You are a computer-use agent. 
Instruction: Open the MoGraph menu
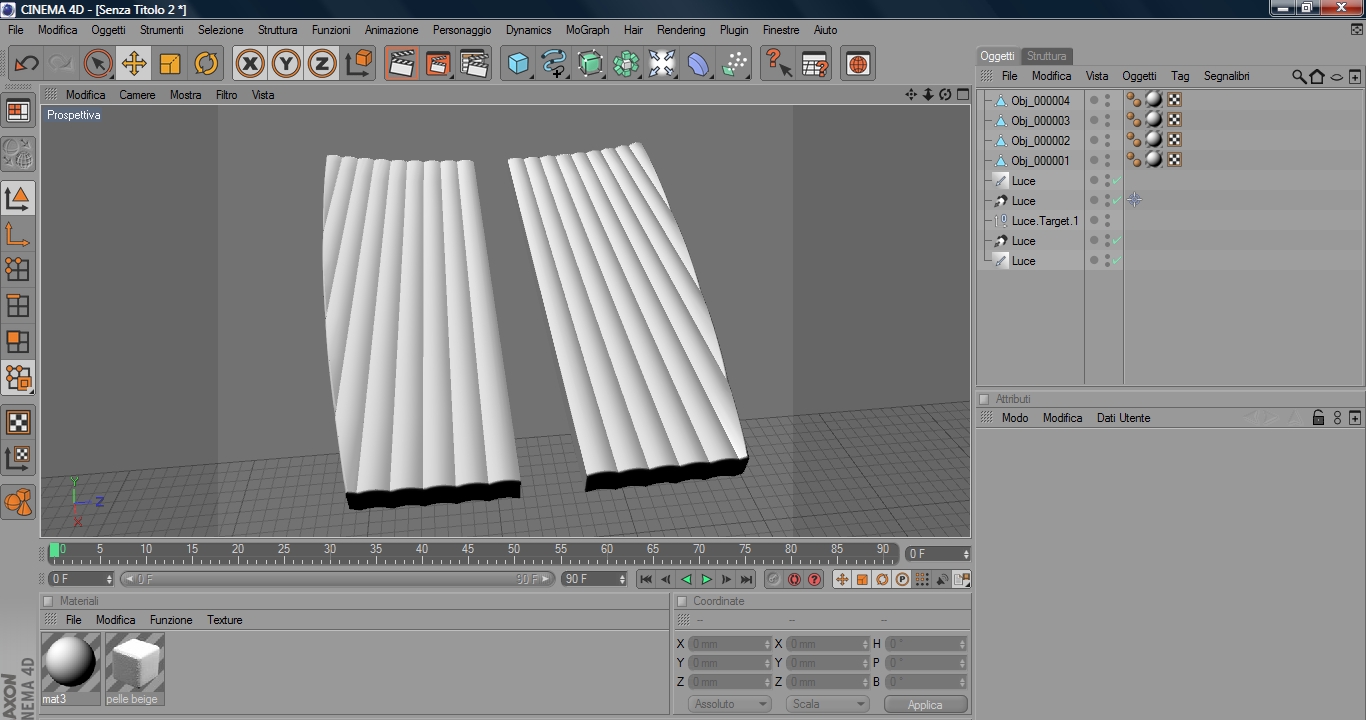tap(587, 30)
